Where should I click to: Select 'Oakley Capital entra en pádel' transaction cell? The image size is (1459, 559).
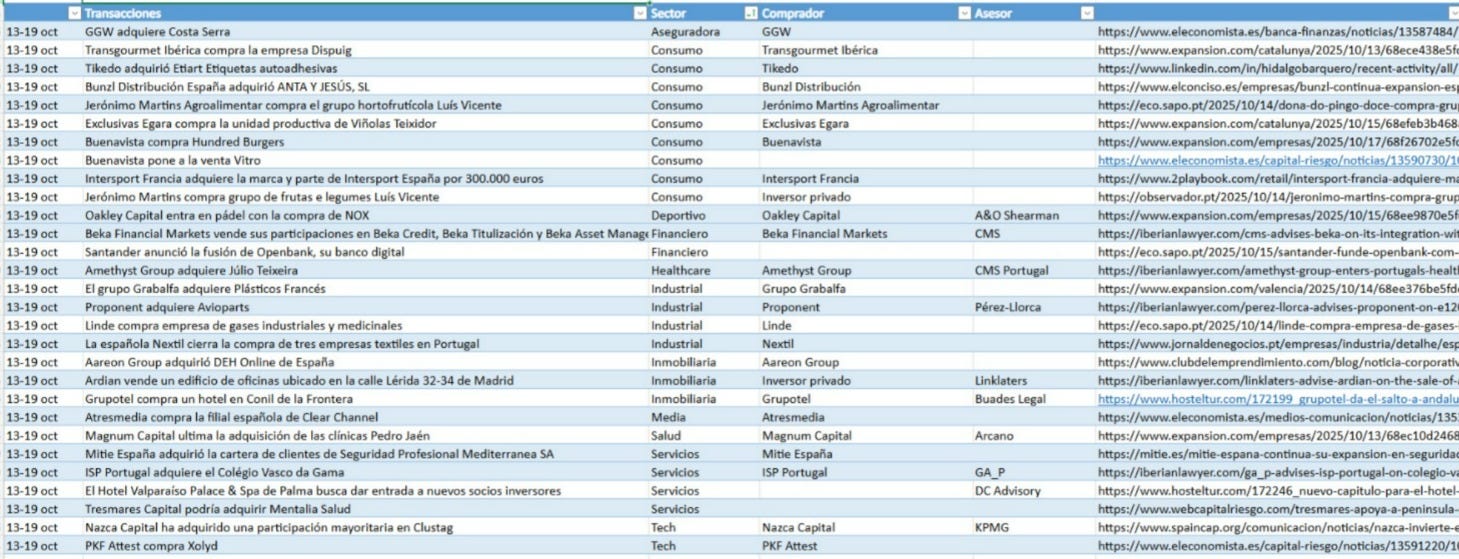(x=364, y=215)
